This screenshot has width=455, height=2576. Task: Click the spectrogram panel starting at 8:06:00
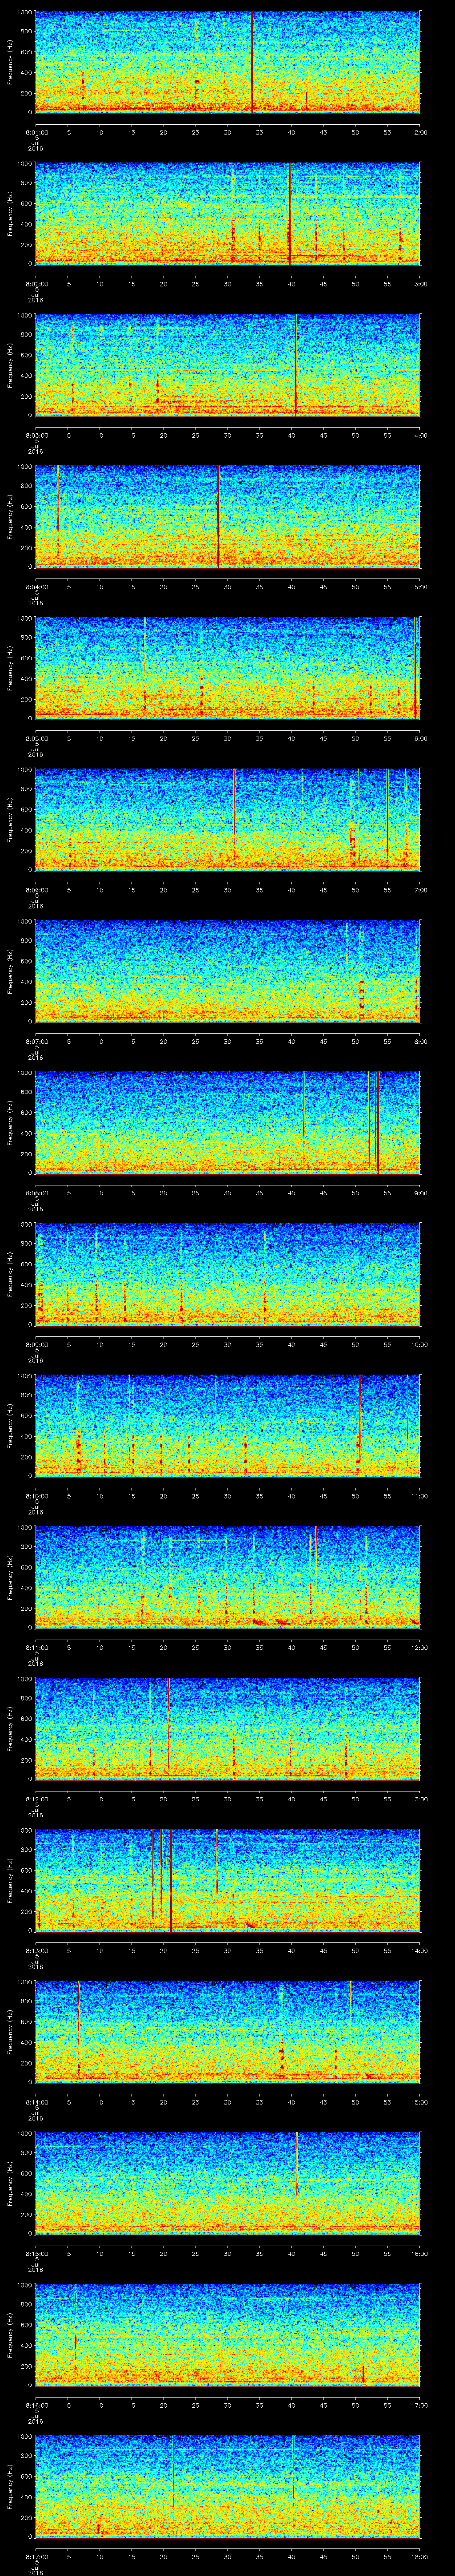[227, 819]
